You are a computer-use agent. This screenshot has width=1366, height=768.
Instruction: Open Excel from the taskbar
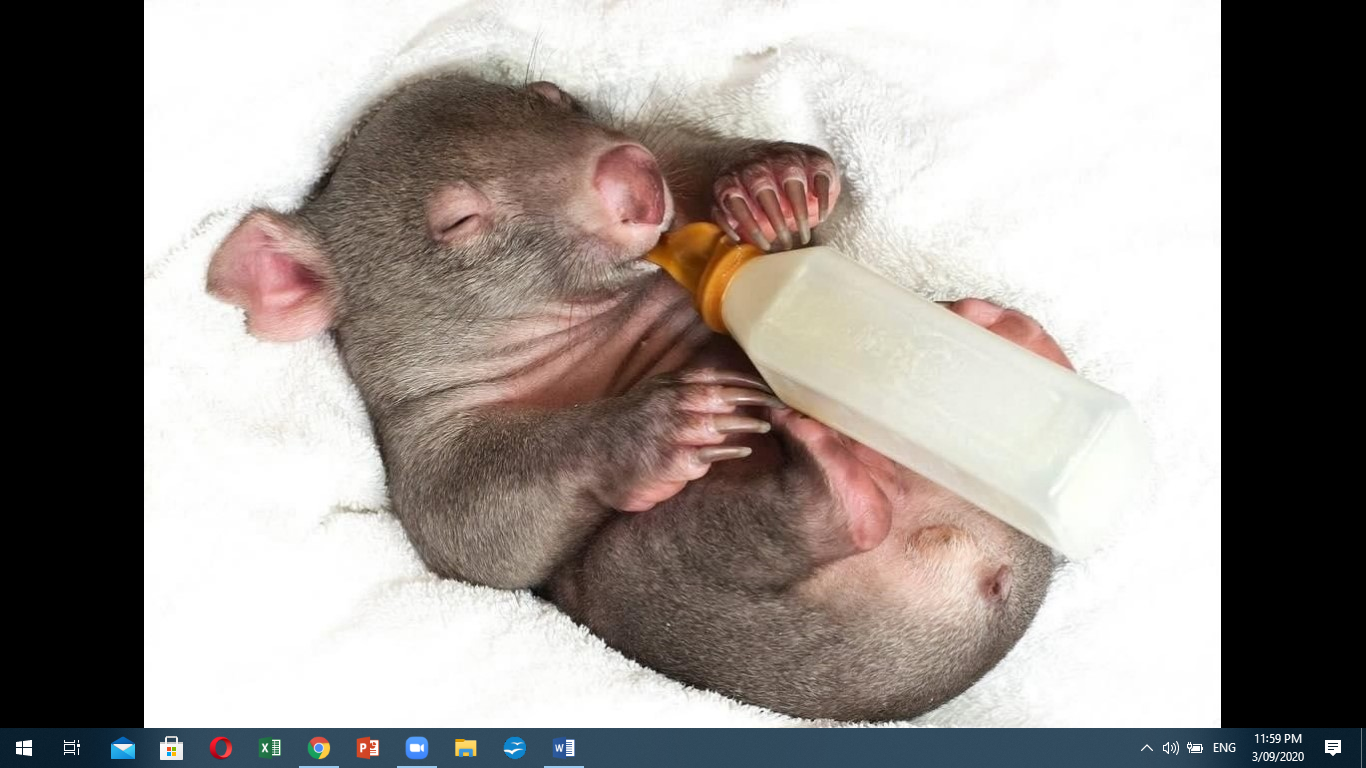point(270,748)
